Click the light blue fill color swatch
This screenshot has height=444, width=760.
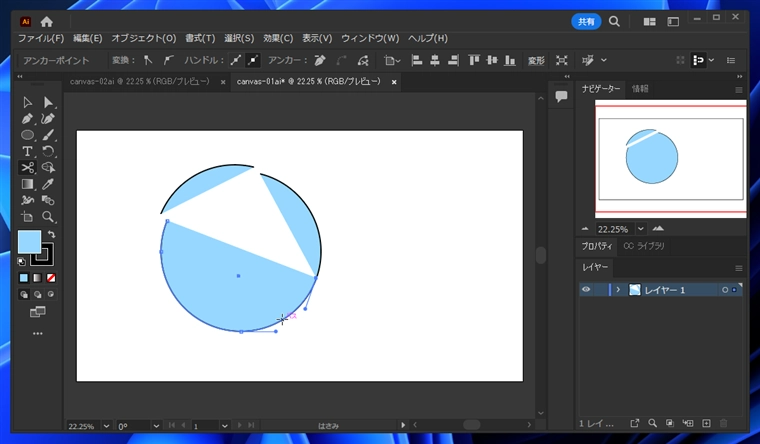pyautogui.click(x=29, y=242)
